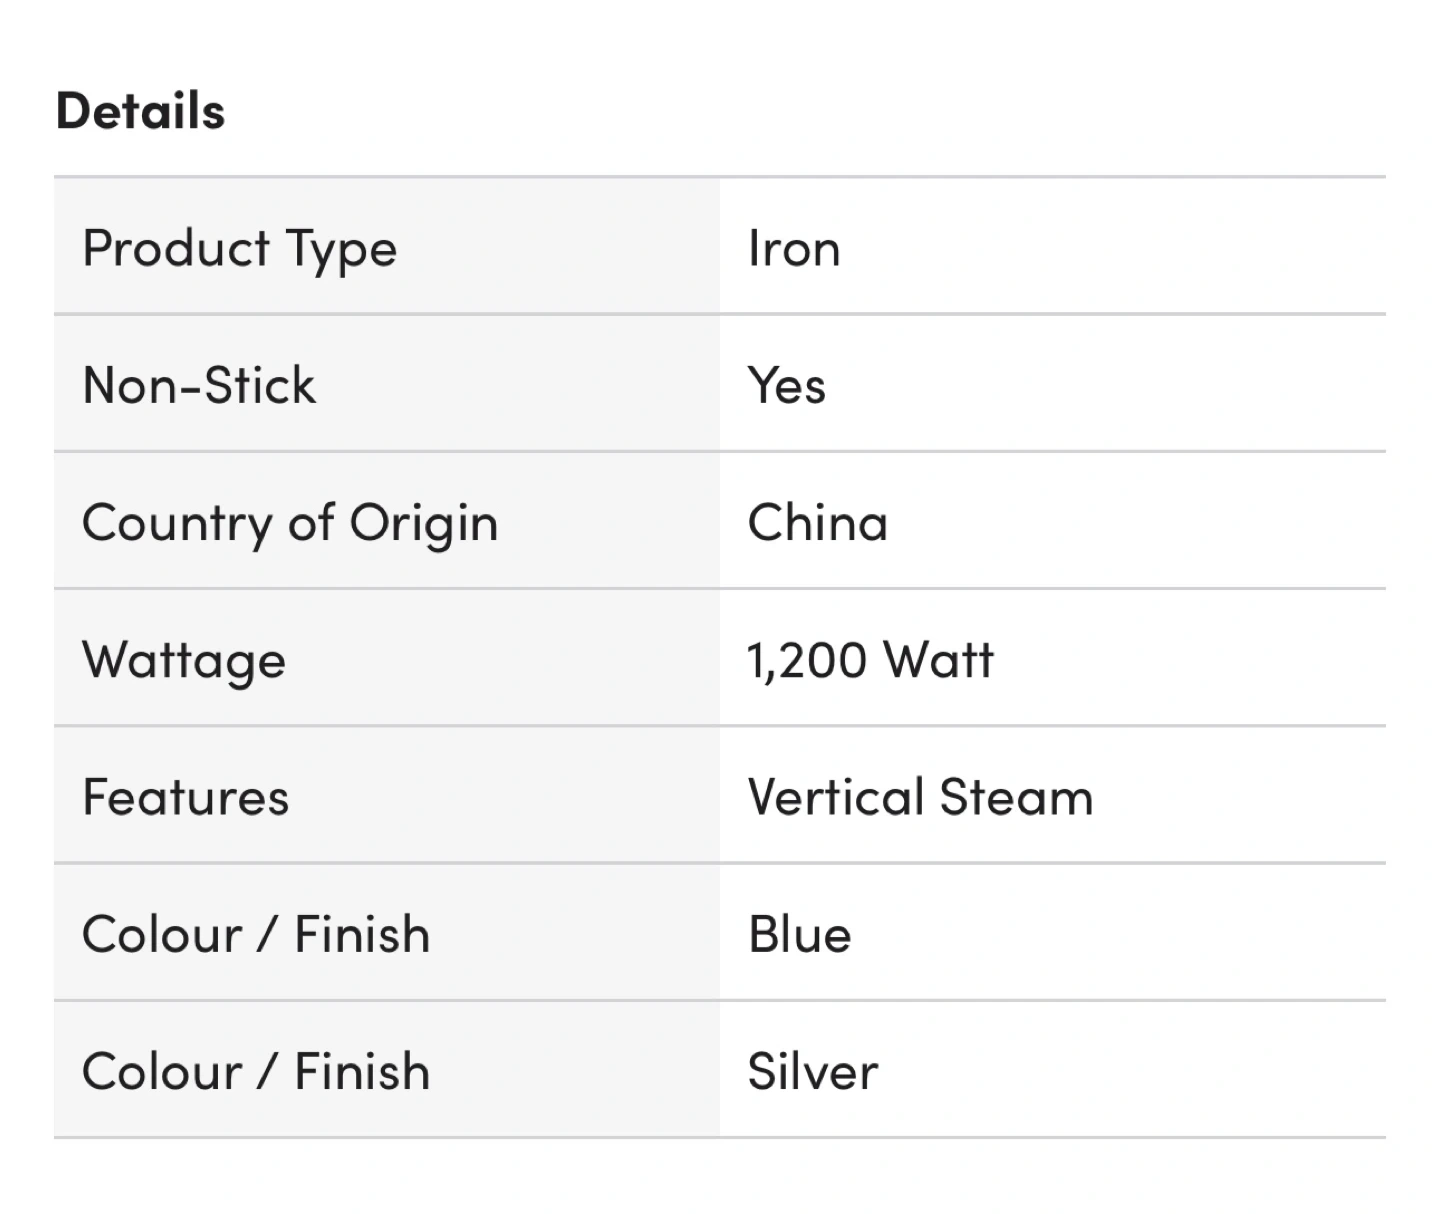The width and height of the screenshot is (1440, 1214).
Task: Click the Vertical Steam feature value
Action: click(x=920, y=797)
